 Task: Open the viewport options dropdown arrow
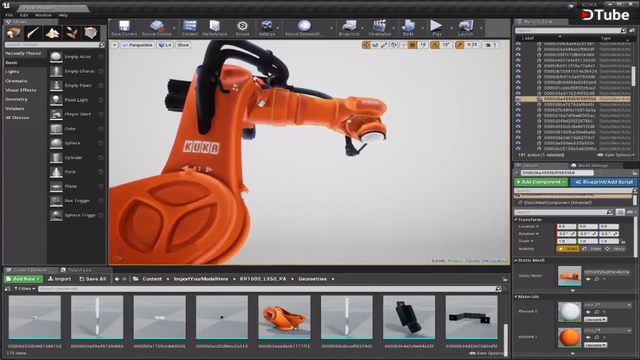click(x=115, y=45)
